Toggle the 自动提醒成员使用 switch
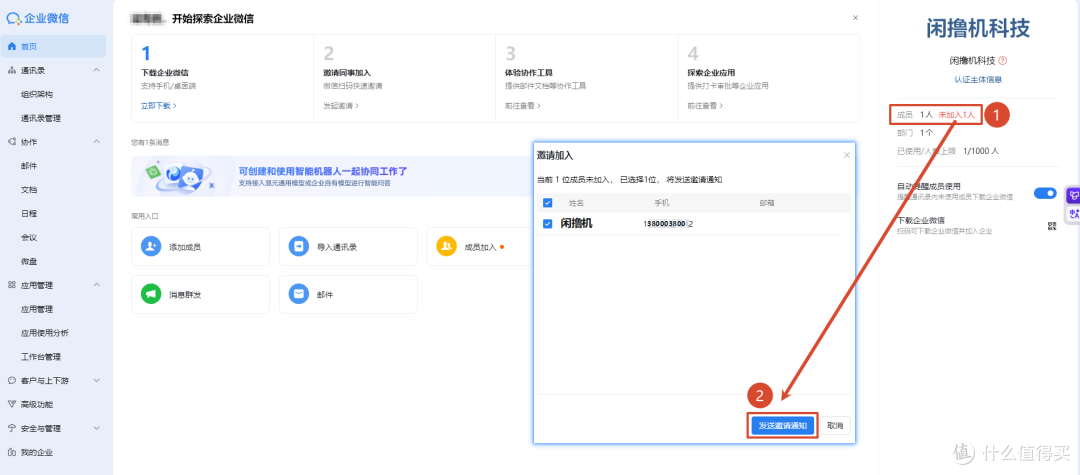 coord(1045,193)
